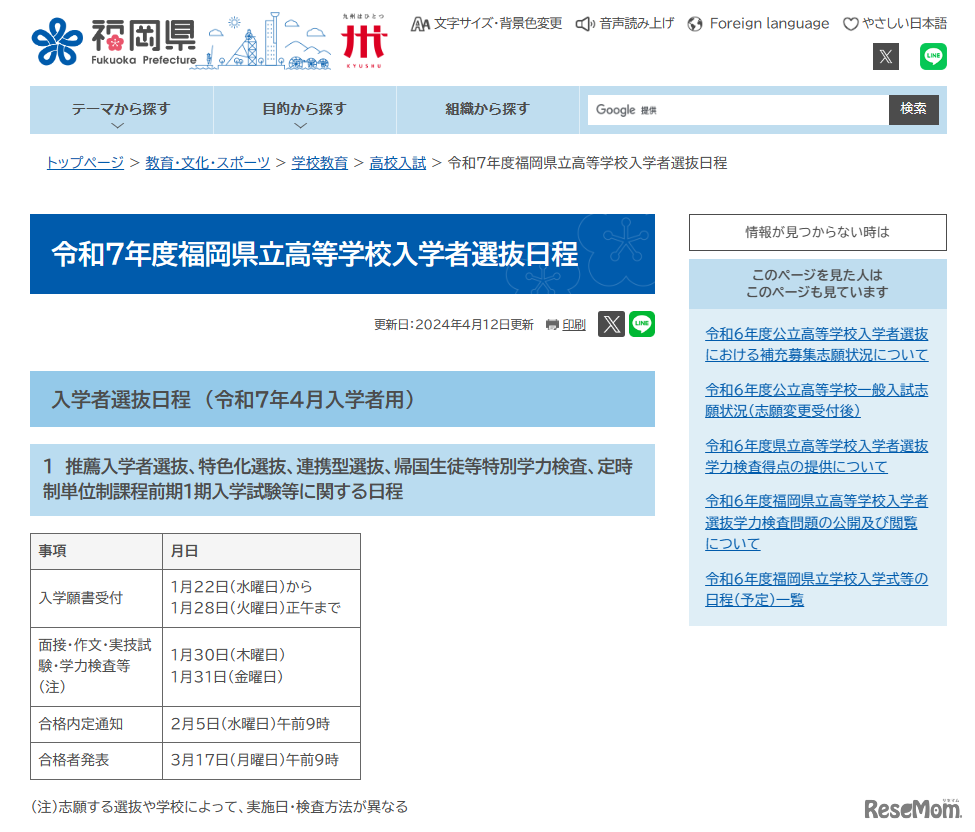Screen dimensions: 975x832
Task: Share page via X icon below title
Action: 611,324
